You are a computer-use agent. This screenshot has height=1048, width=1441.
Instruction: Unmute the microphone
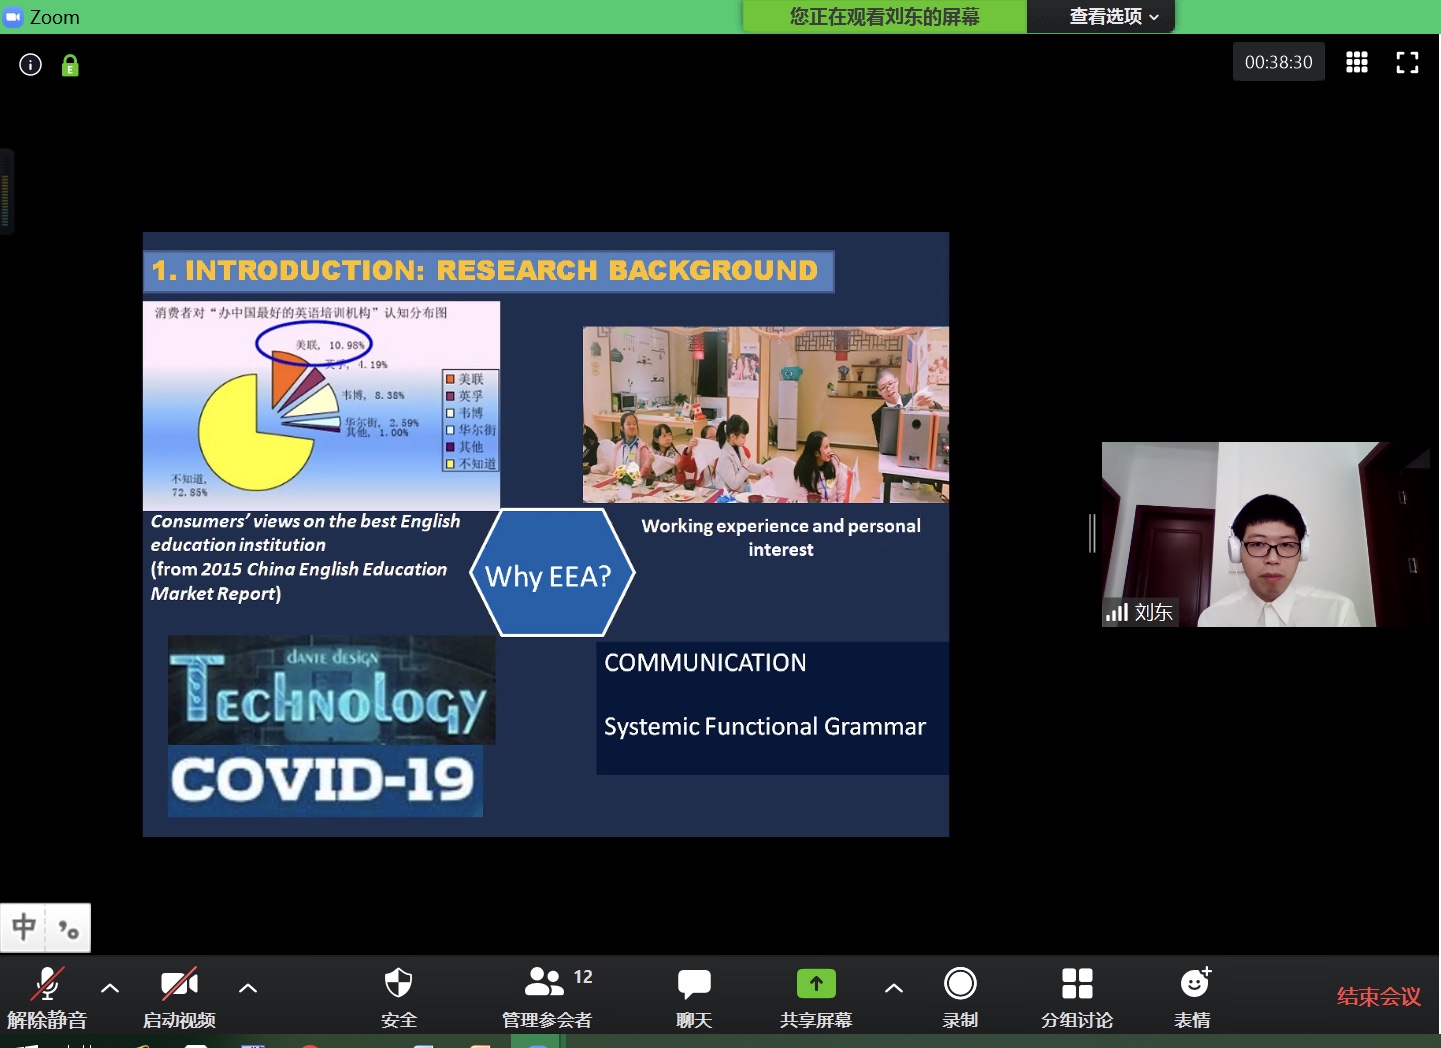pos(47,994)
